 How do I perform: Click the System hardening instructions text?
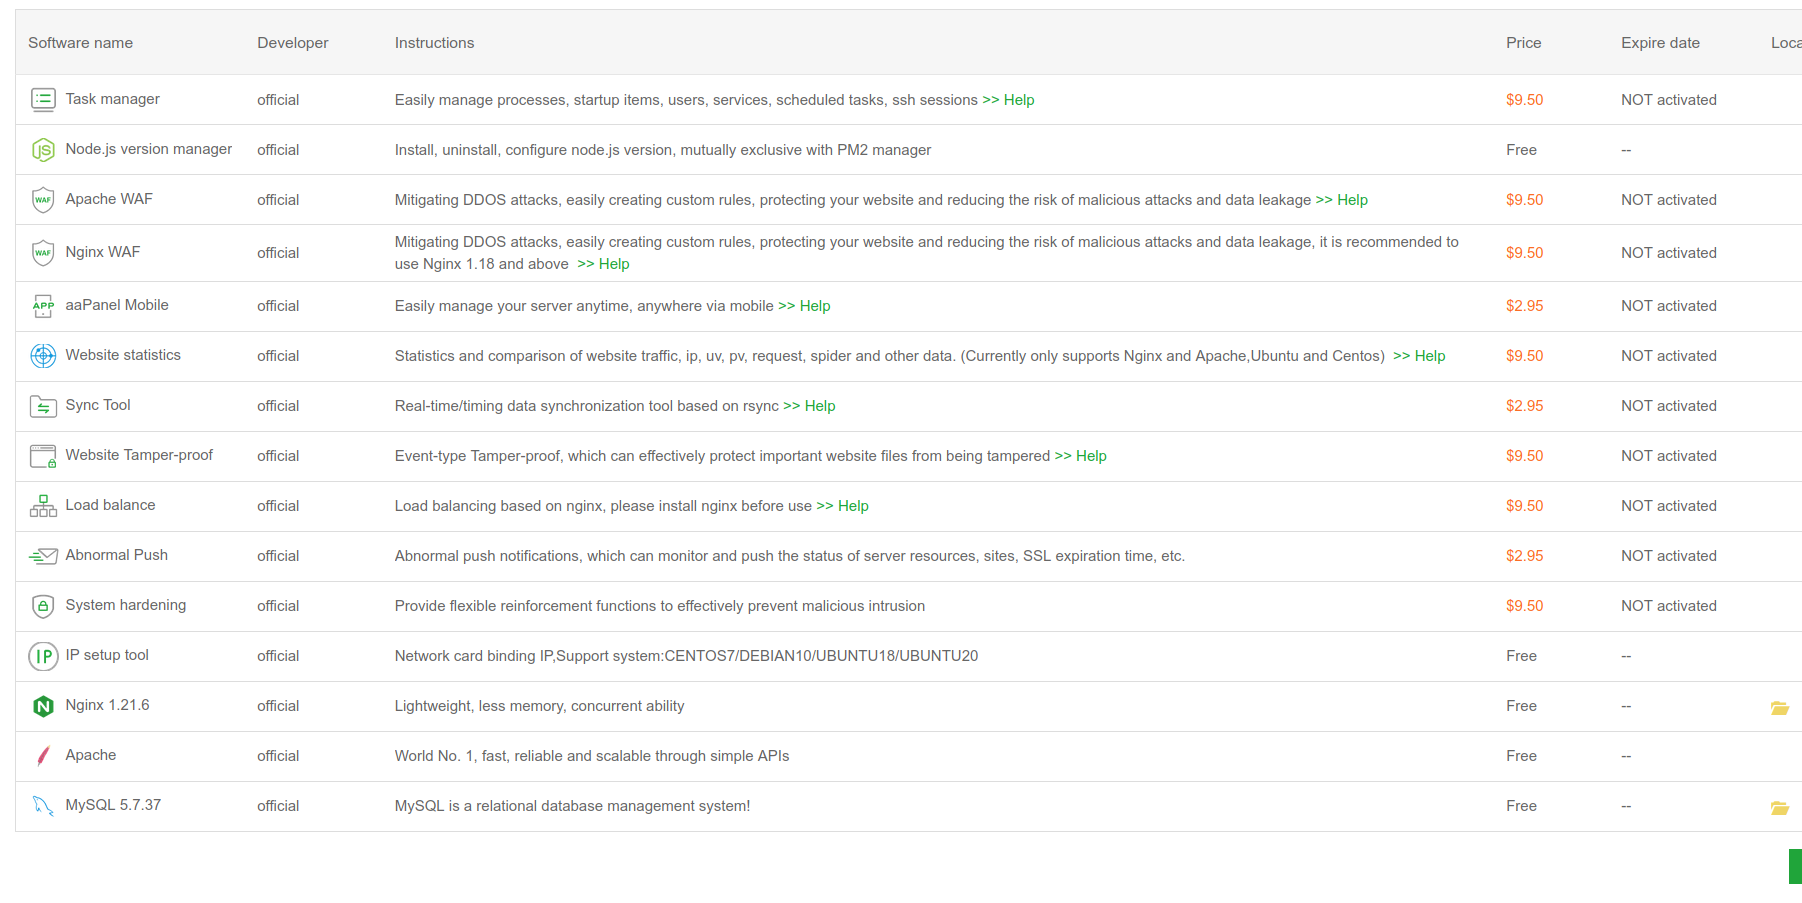pyautogui.click(x=659, y=606)
